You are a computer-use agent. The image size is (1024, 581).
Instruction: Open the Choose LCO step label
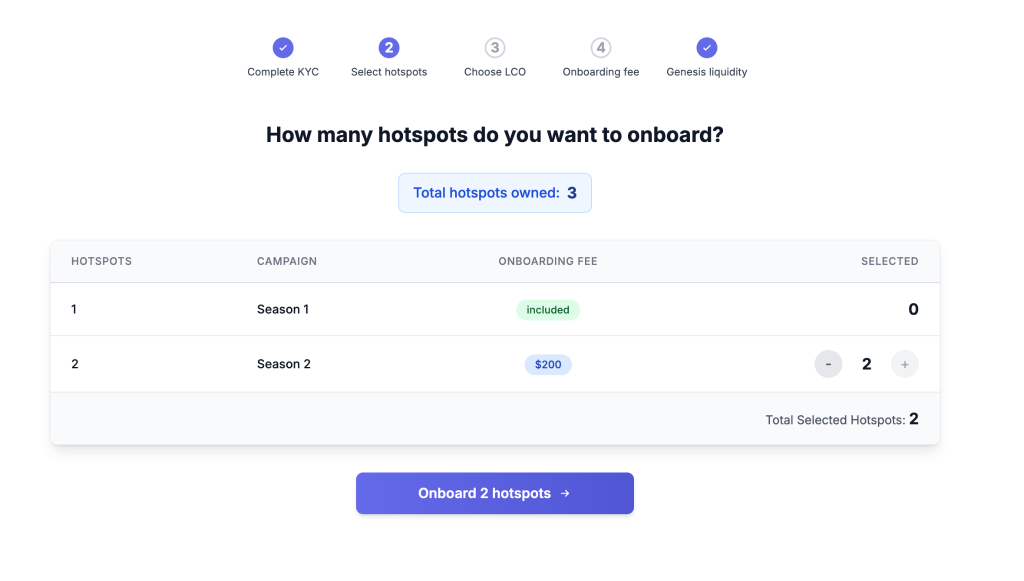click(494, 72)
